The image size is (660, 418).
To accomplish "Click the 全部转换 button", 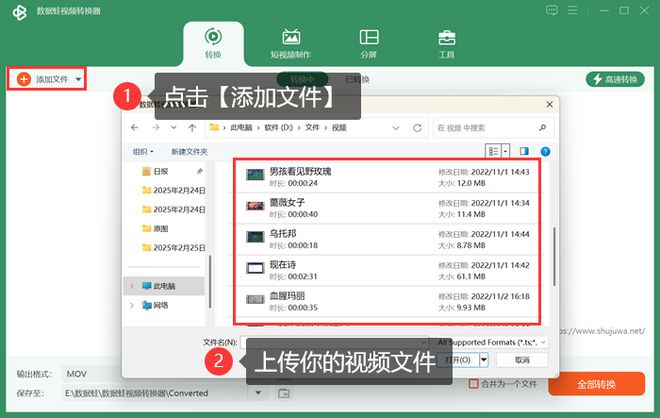I will tap(596, 384).
